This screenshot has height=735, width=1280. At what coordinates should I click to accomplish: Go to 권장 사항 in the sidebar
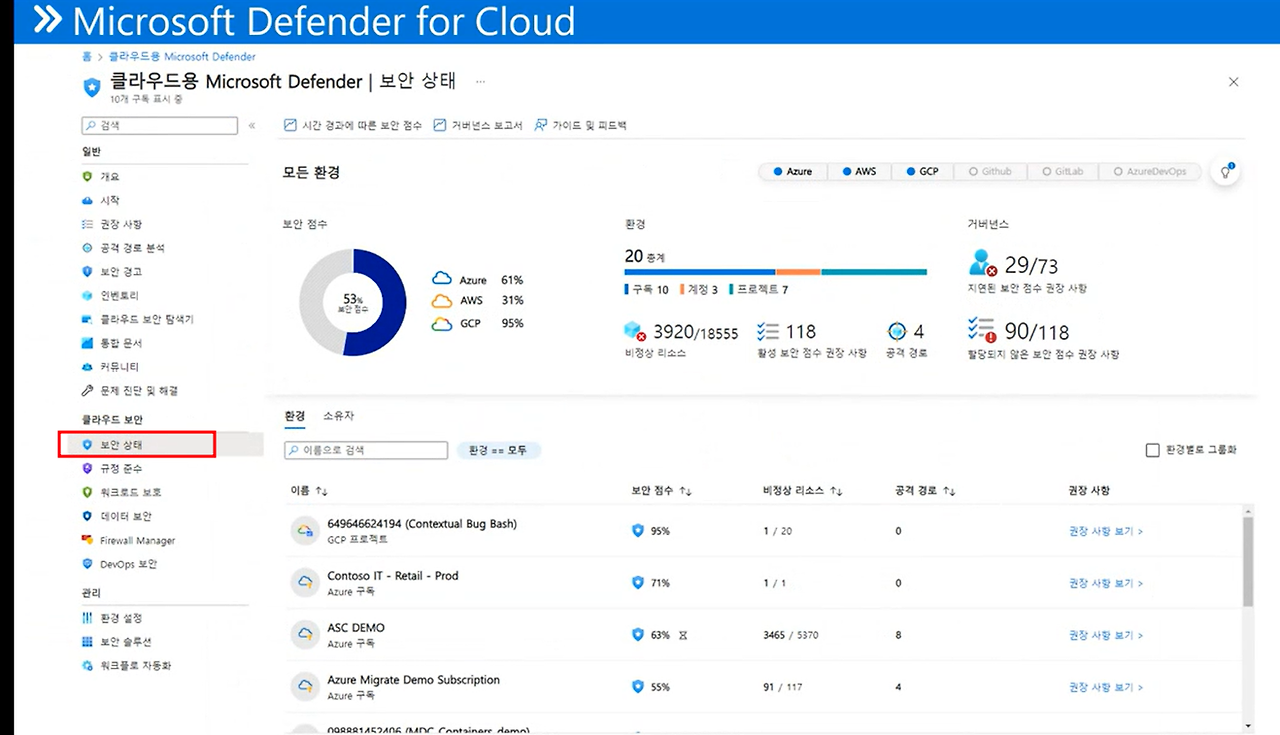(x=112, y=225)
